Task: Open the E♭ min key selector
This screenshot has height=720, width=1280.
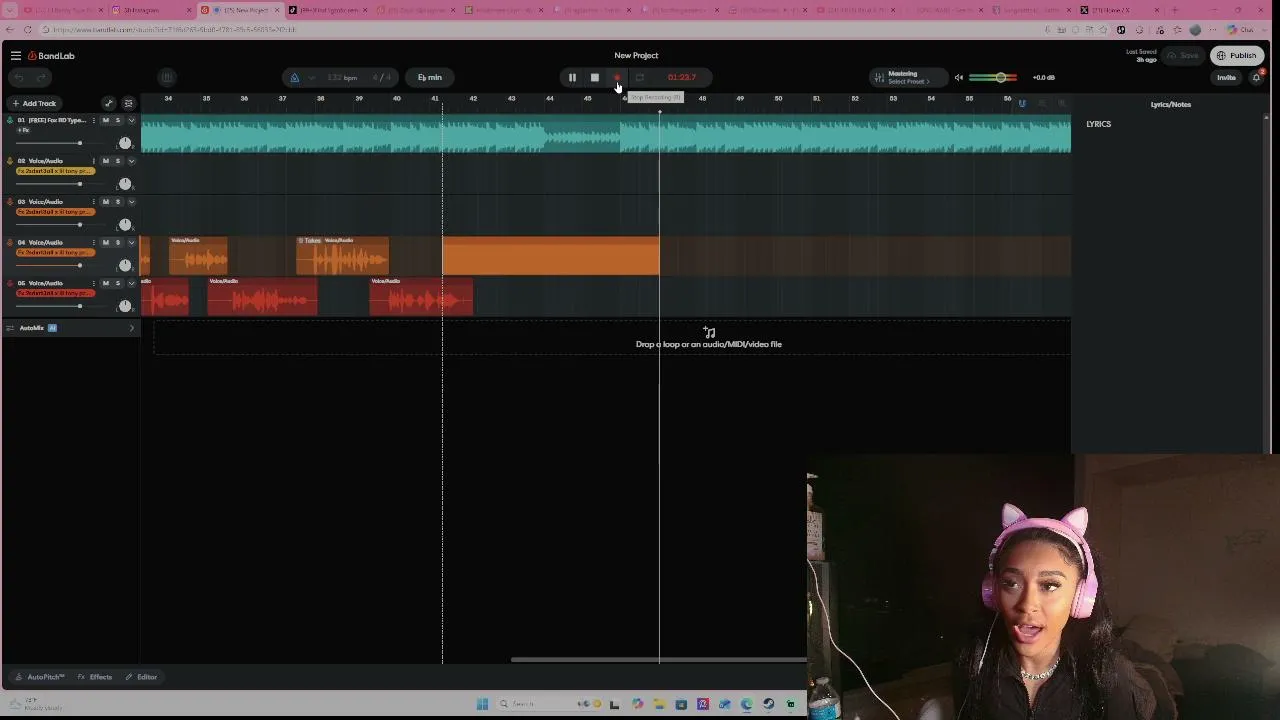Action: point(430,77)
